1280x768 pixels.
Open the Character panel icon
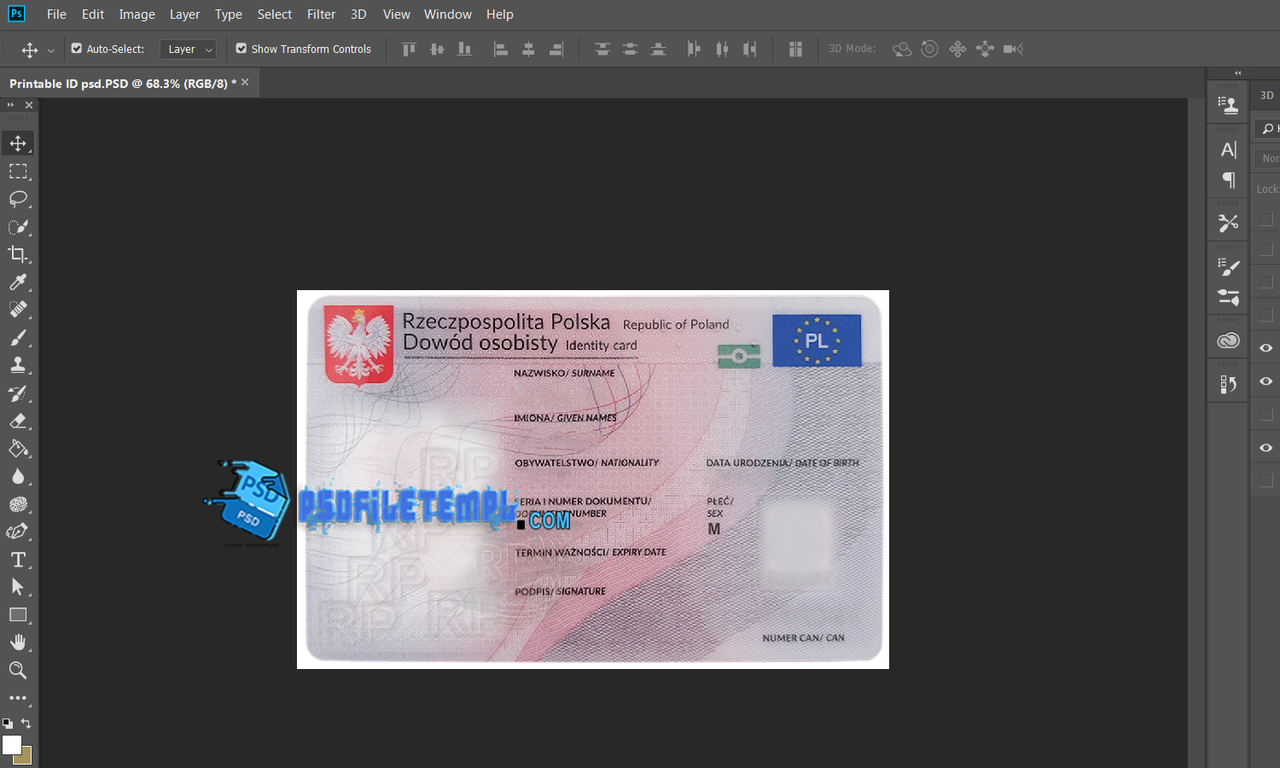click(x=1229, y=150)
